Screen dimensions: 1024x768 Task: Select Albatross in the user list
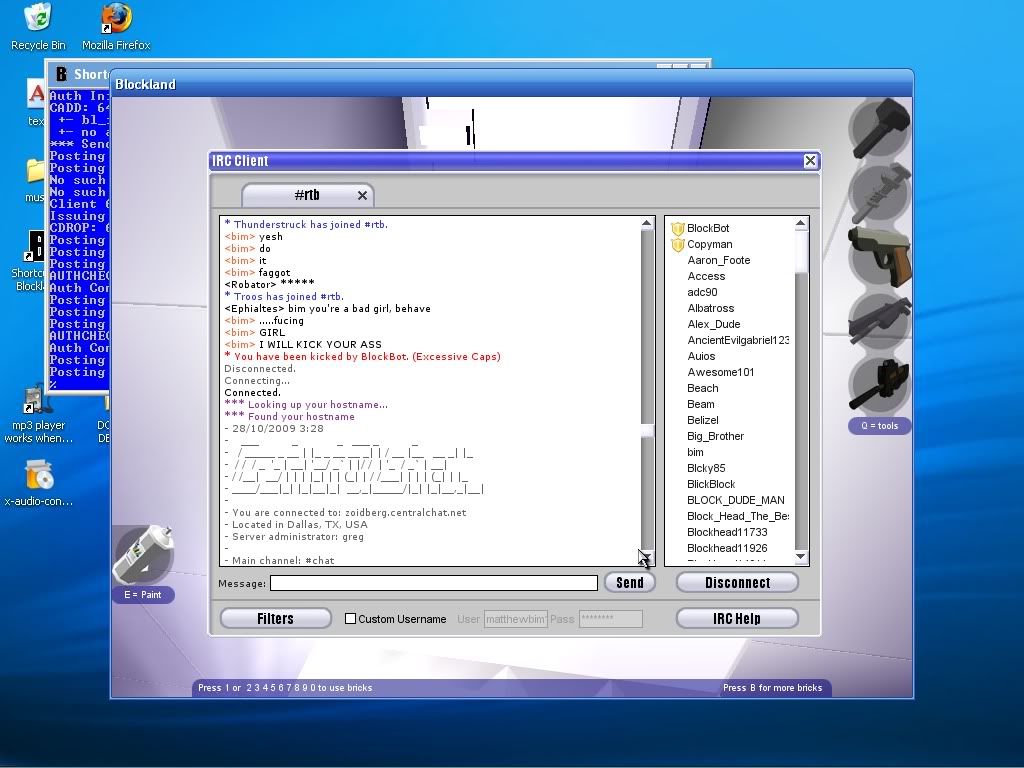point(711,308)
